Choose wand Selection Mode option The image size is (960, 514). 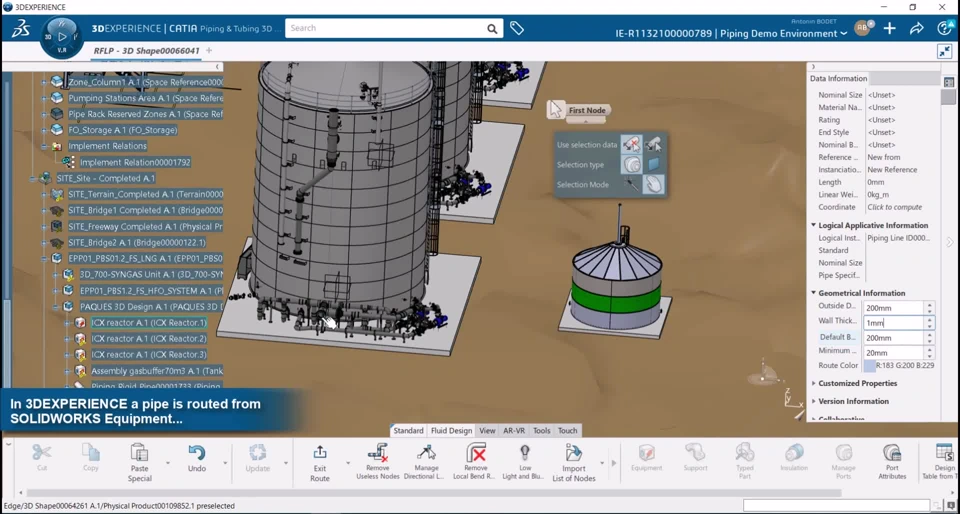click(632, 184)
